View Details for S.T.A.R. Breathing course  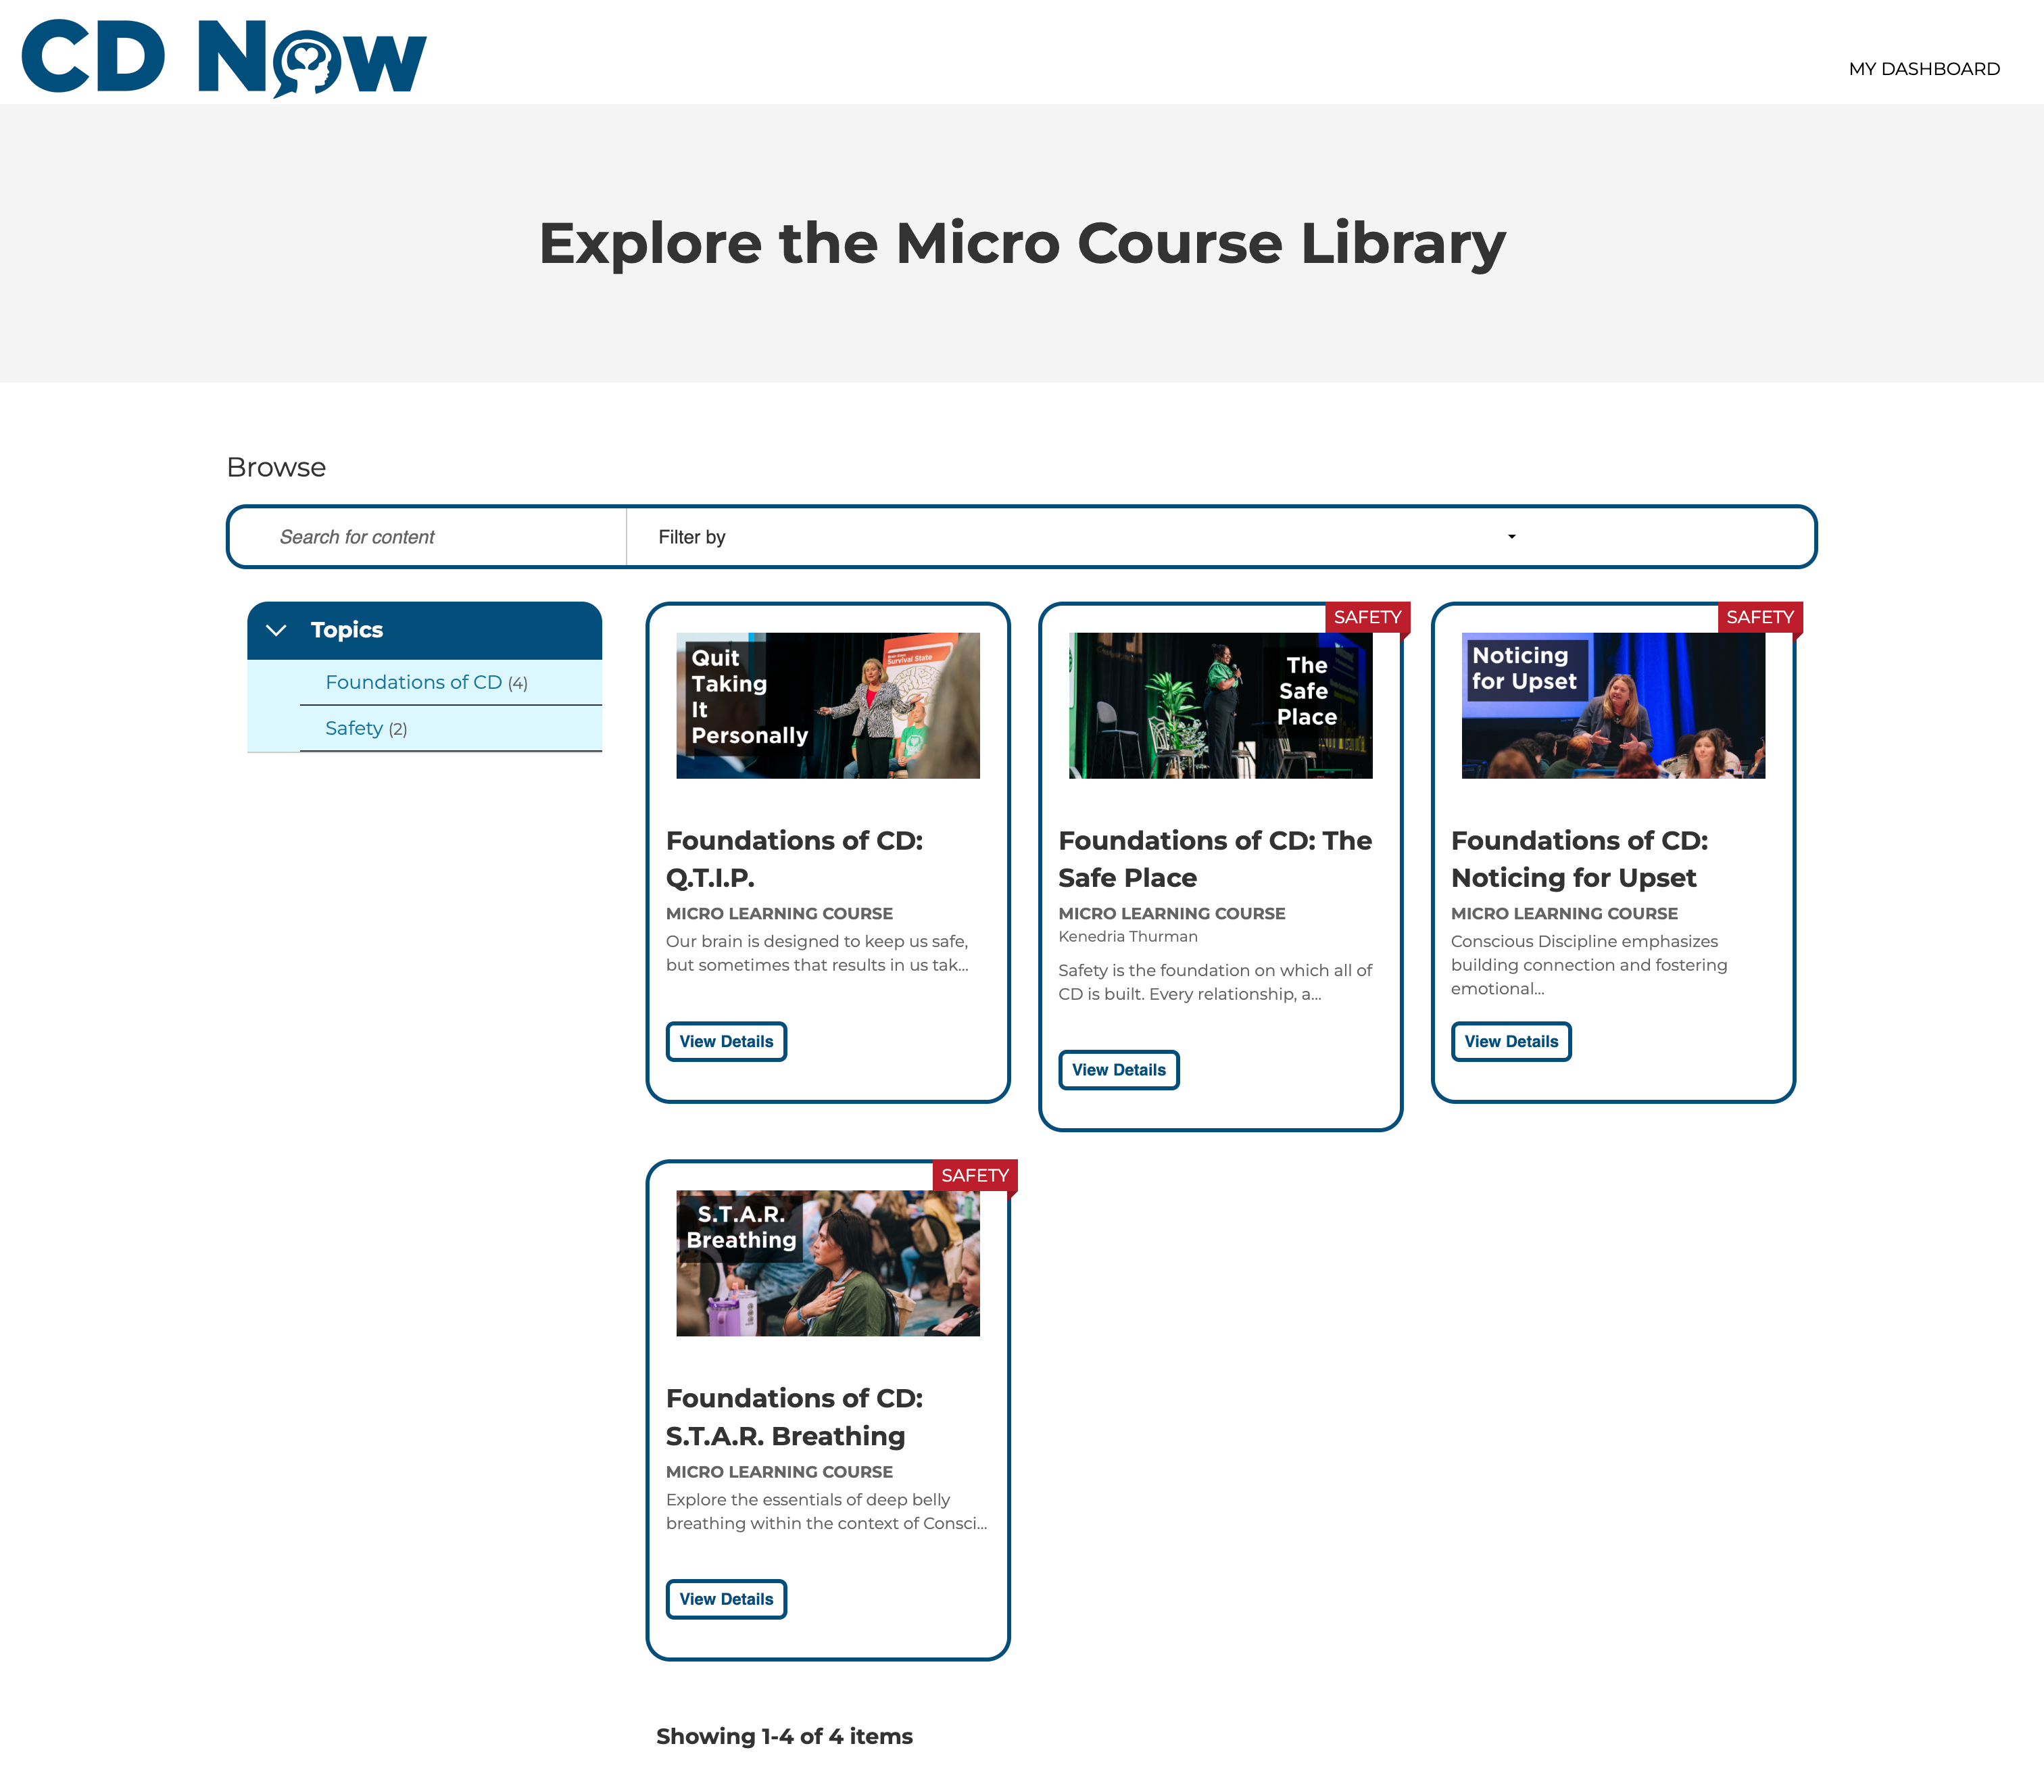pyautogui.click(x=726, y=1599)
